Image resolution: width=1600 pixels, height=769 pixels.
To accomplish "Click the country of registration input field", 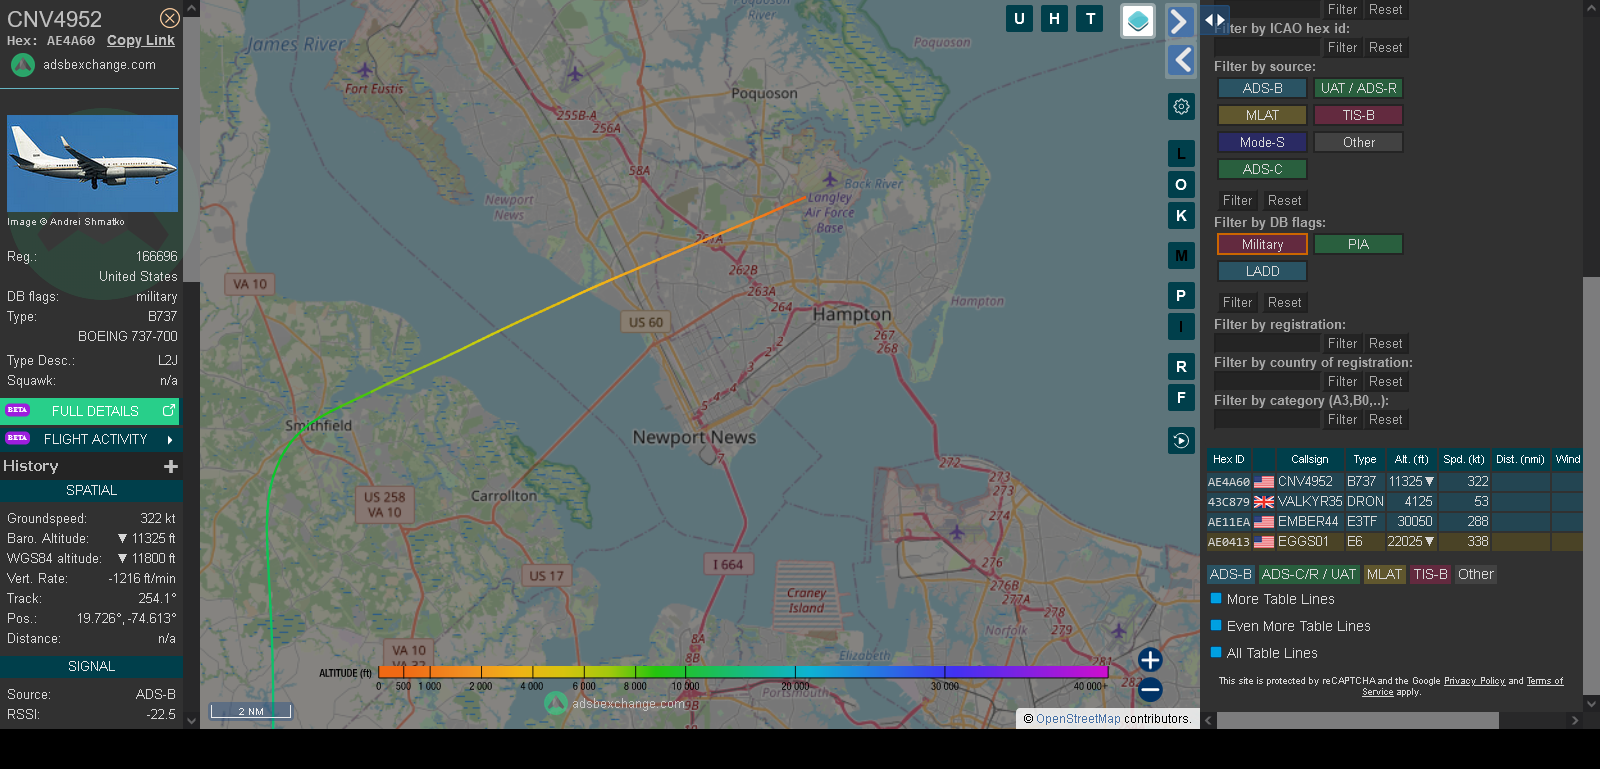I will (1267, 381).
